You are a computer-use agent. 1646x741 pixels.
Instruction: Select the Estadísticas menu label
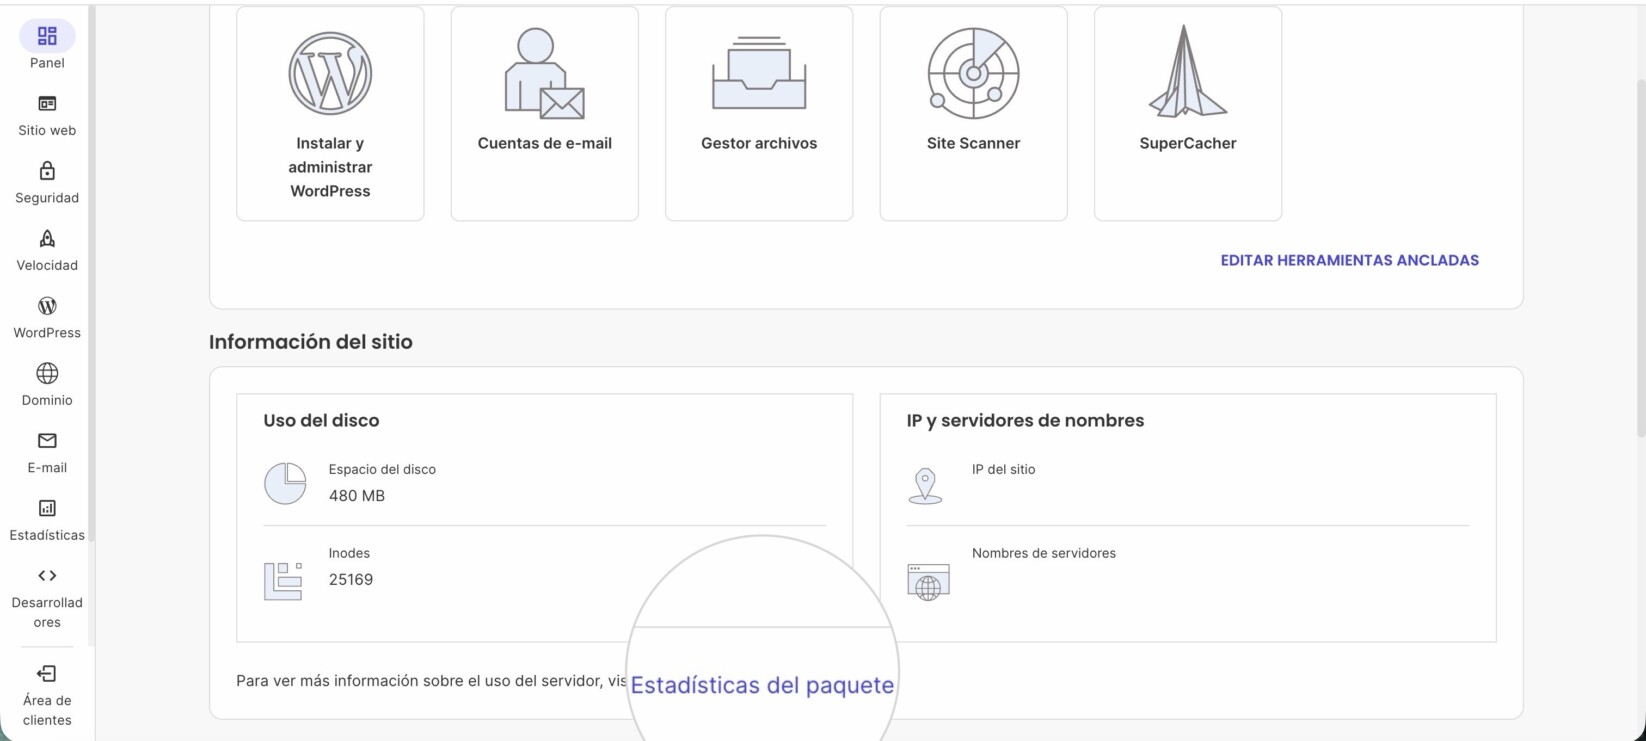coord(47,535)
